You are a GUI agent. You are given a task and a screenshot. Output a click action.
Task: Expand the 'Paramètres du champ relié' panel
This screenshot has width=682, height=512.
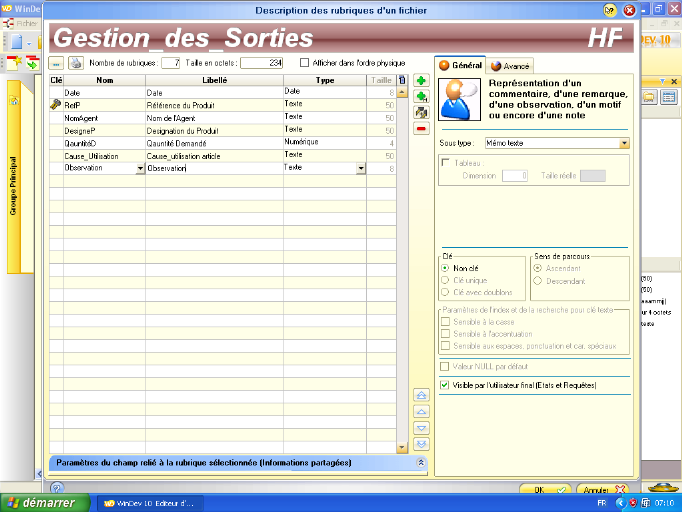click(x=421, y=464)
